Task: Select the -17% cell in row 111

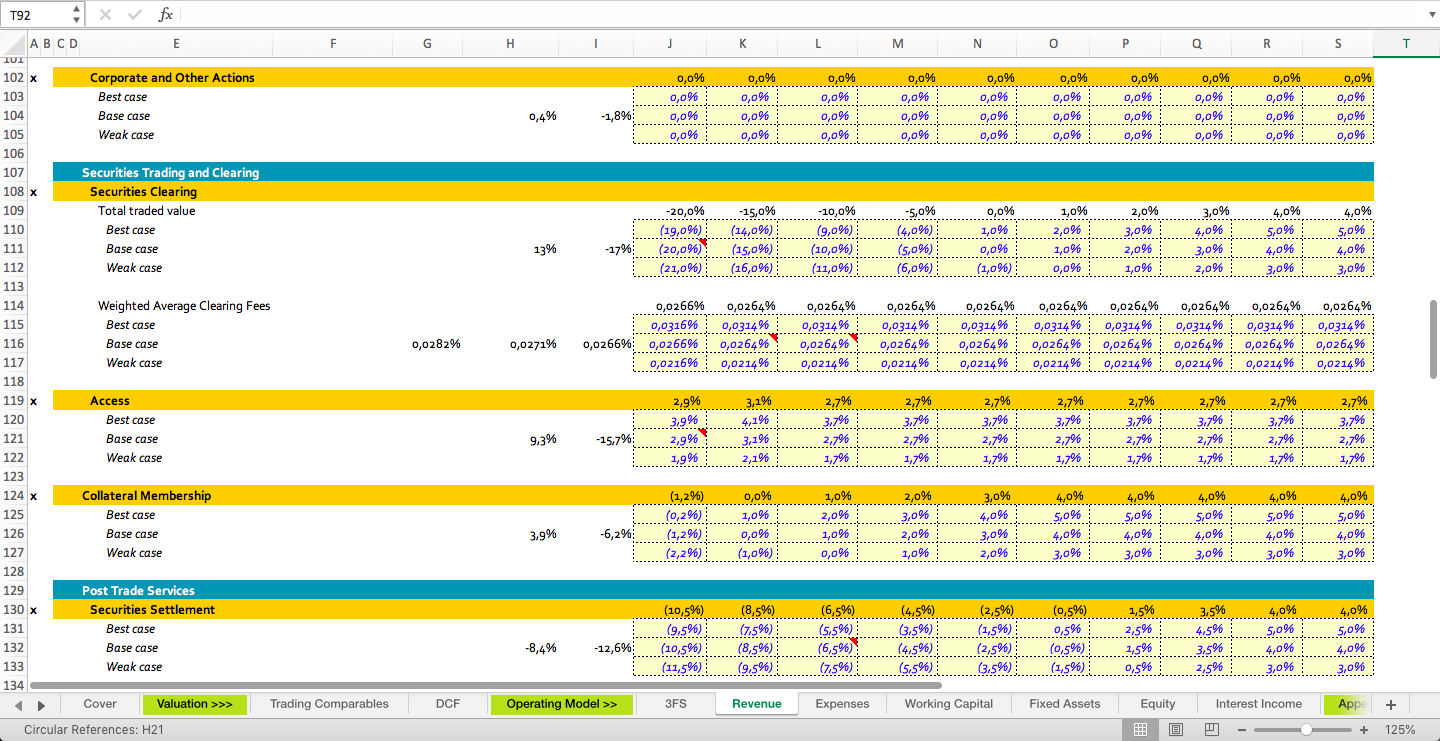Action: 596,249
